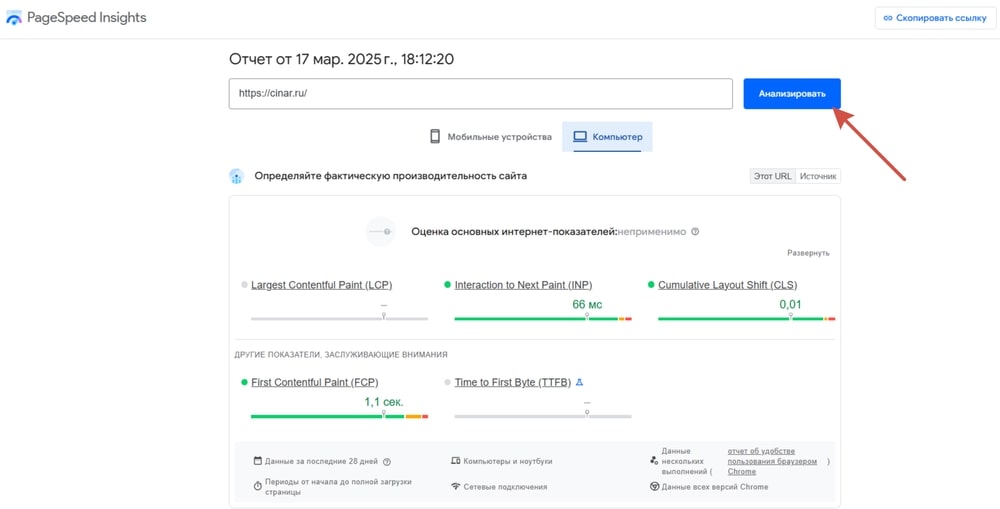
Task: Open the отчет об удобстве пользования браузером Chrome link
Action: point(772,461)
